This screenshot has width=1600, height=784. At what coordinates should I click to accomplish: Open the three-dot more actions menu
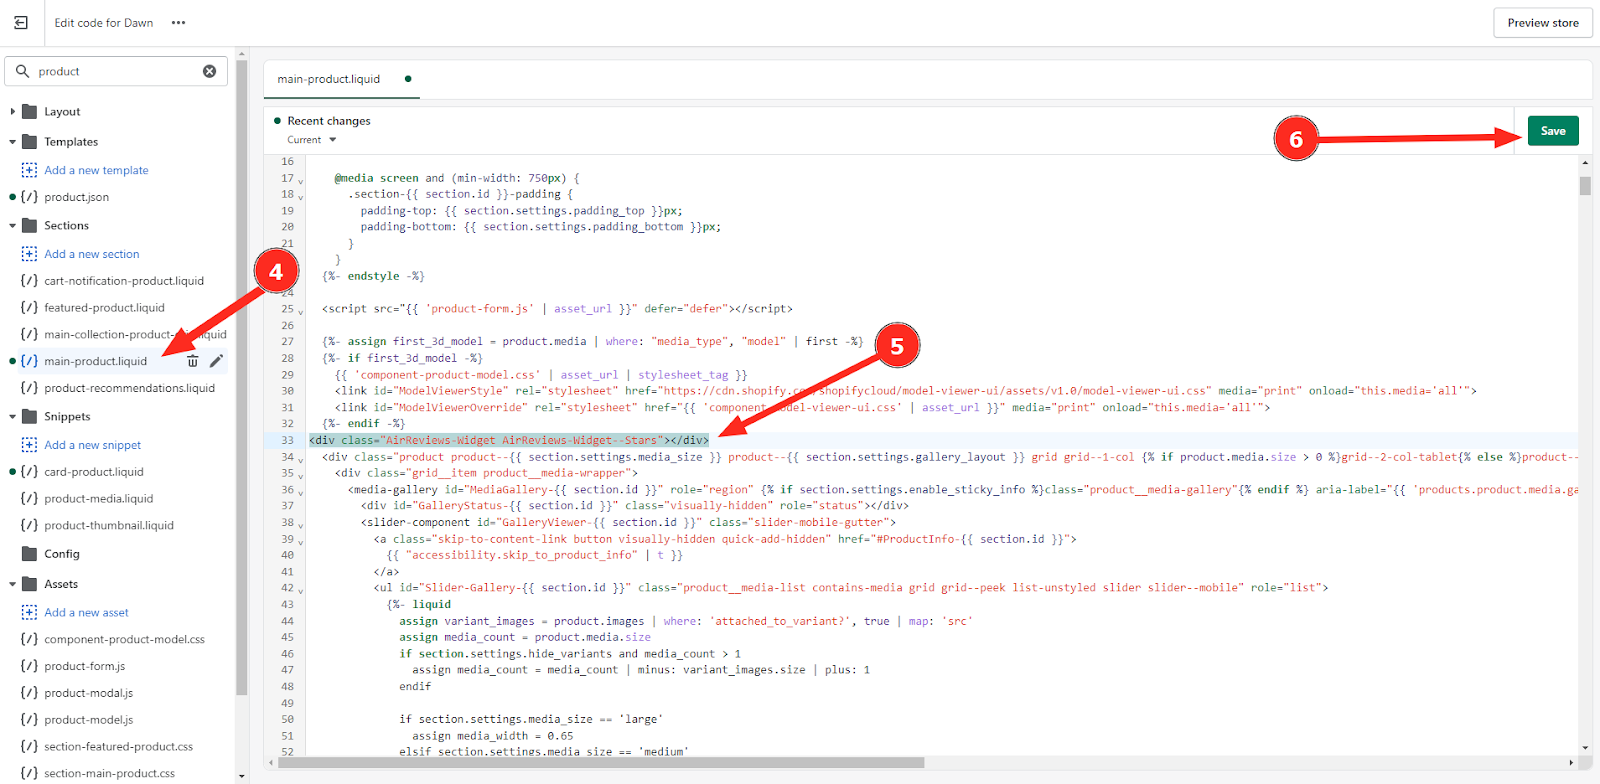(179, 23)
